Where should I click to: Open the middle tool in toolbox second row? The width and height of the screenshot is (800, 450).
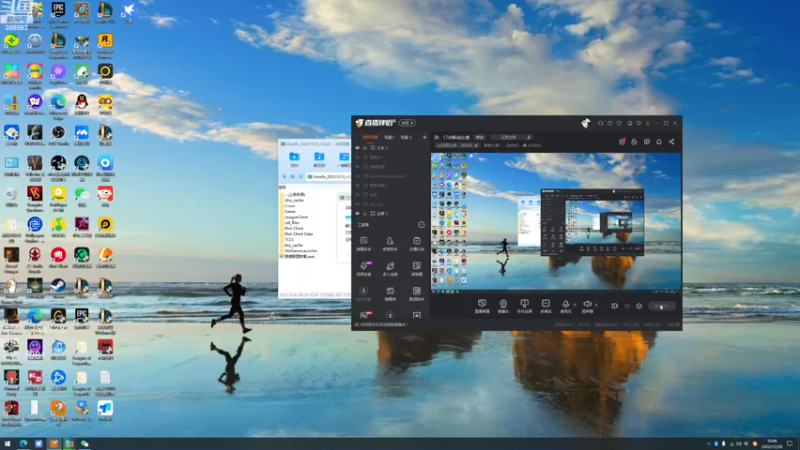390,268
